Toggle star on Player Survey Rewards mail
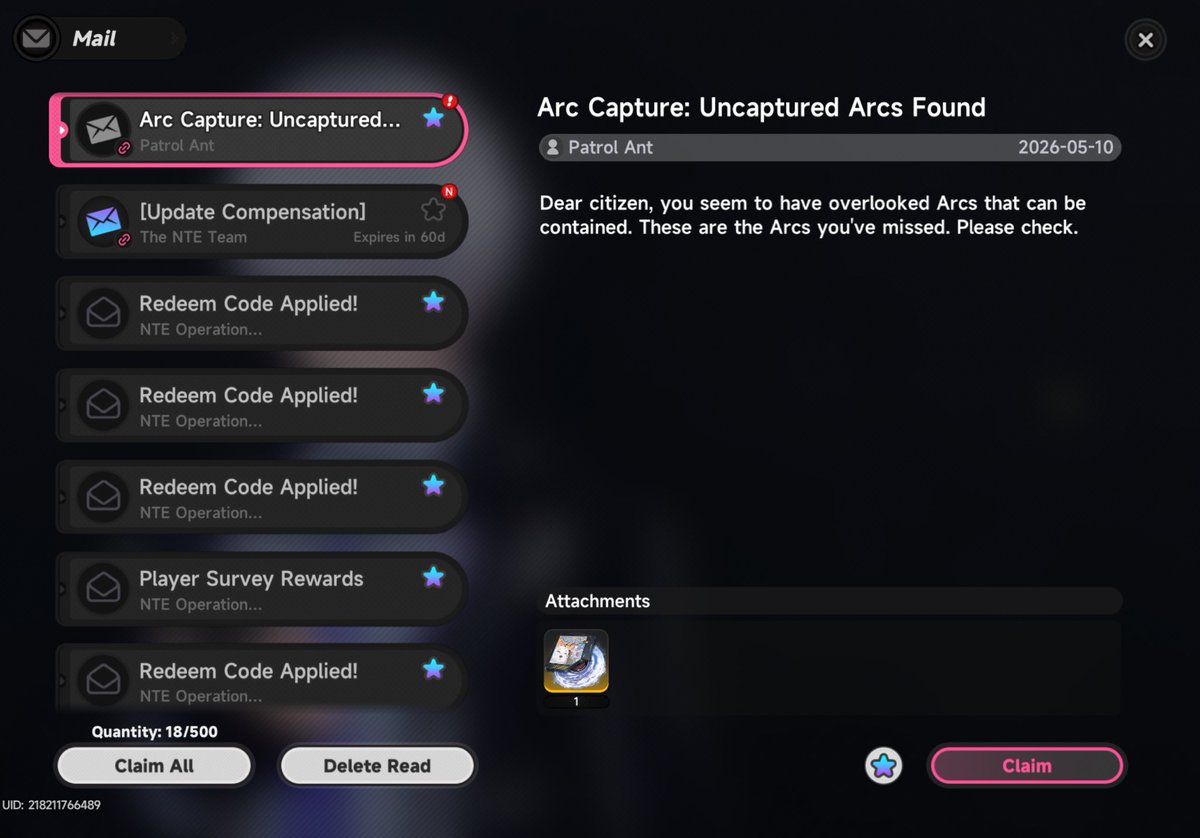Image resolution: width=1200 pixels, height=838 pixels. [x=433, y=577]
